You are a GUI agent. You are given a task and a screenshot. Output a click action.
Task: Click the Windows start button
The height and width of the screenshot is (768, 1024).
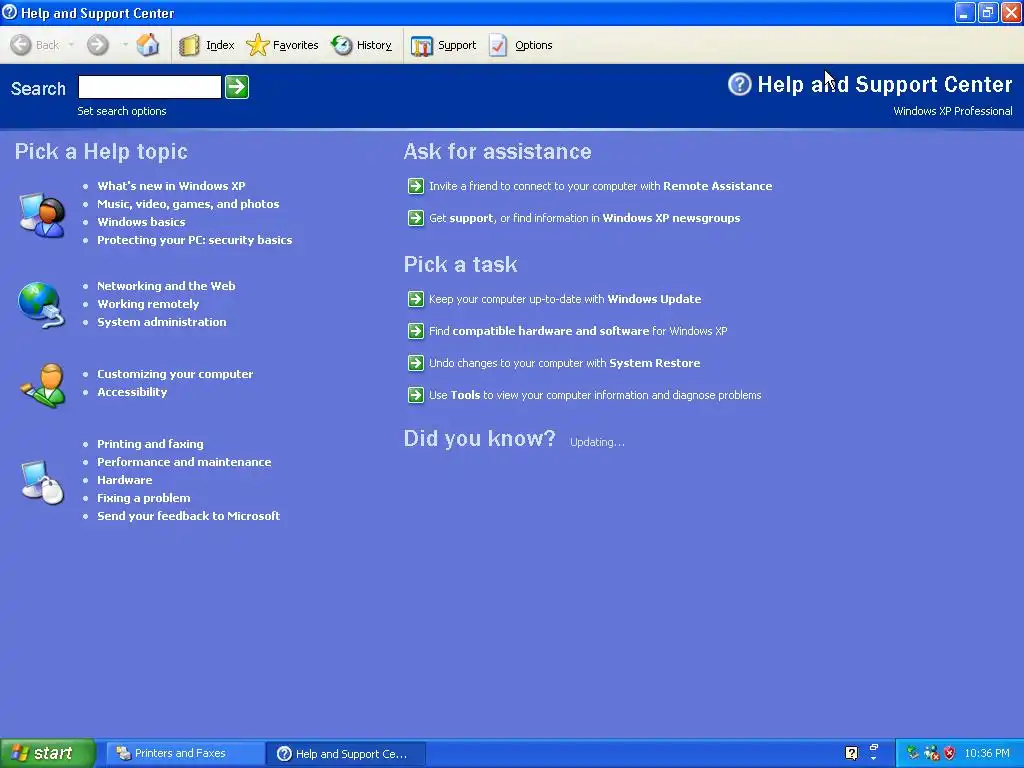(x=48, y=753)
